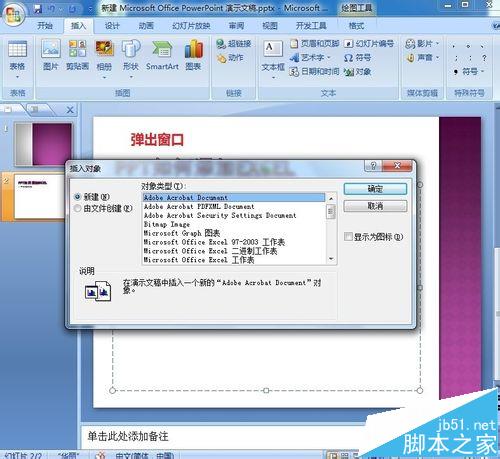This screenshot has width=500, height=459.
Task: Click the slide title 弹出窗口
Action: point(157,140)
